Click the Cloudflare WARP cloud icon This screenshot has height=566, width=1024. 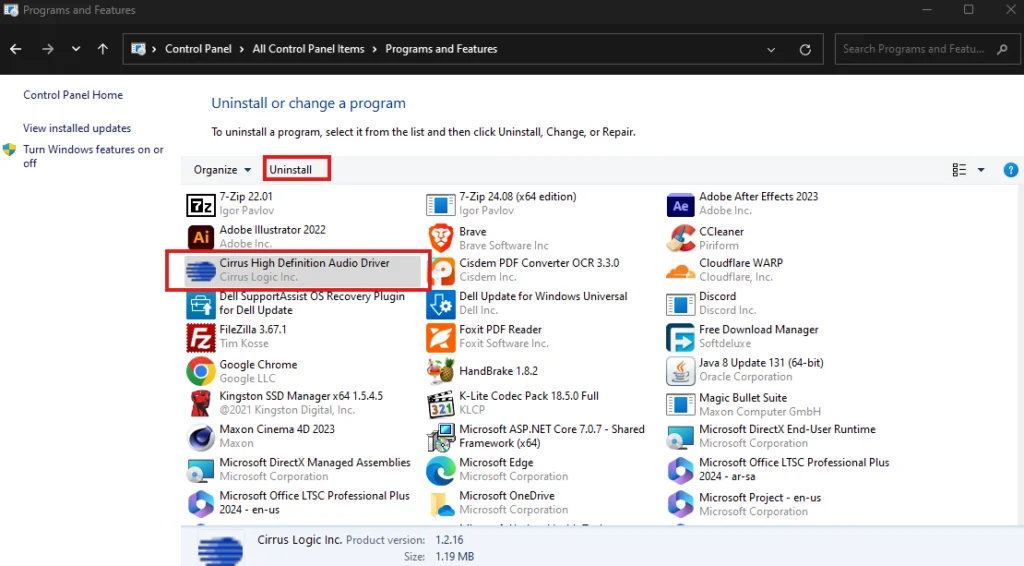tap(680, 270)
